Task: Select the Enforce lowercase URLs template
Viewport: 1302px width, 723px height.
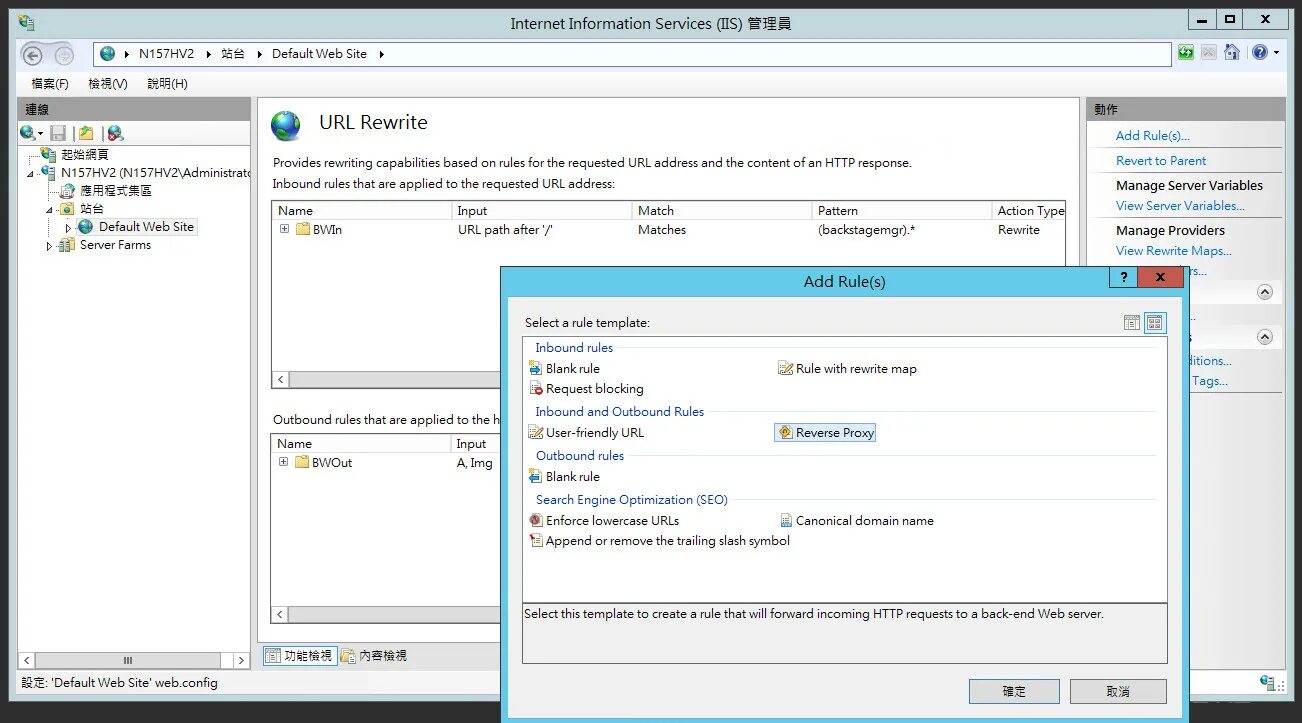Action: (604, 520)
